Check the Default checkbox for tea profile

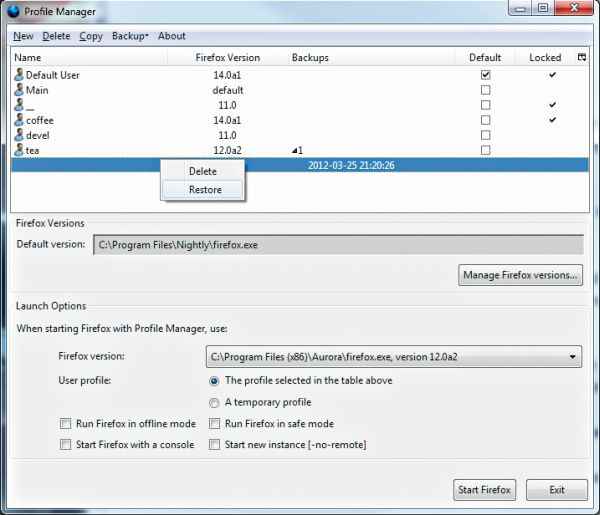coord(485,150)
